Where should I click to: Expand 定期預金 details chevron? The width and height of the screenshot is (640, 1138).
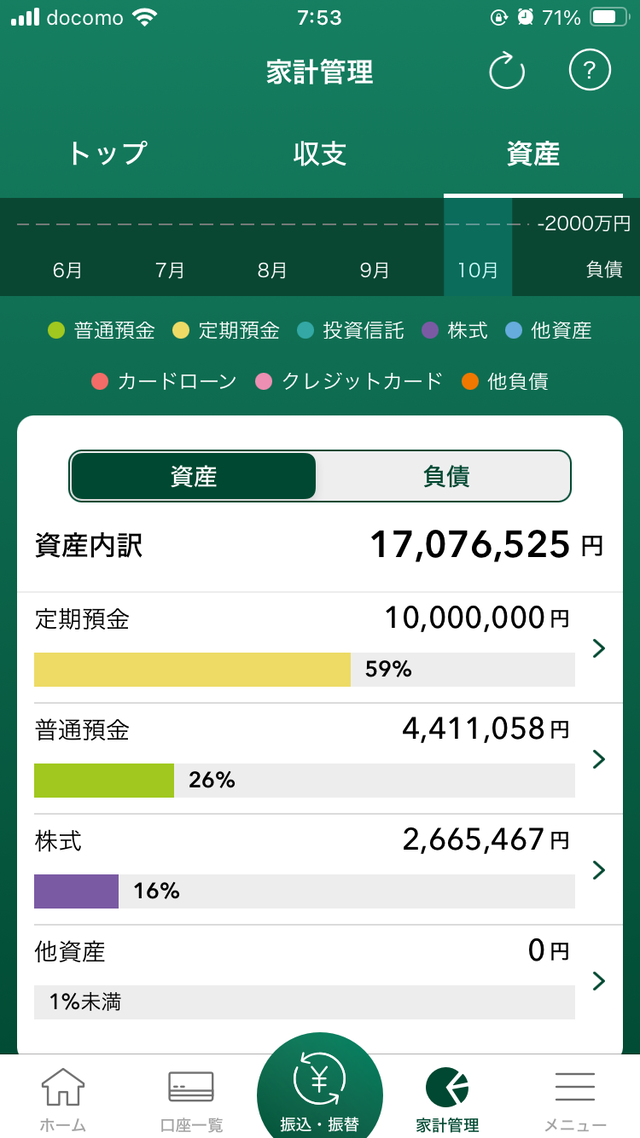coord(599,648)
